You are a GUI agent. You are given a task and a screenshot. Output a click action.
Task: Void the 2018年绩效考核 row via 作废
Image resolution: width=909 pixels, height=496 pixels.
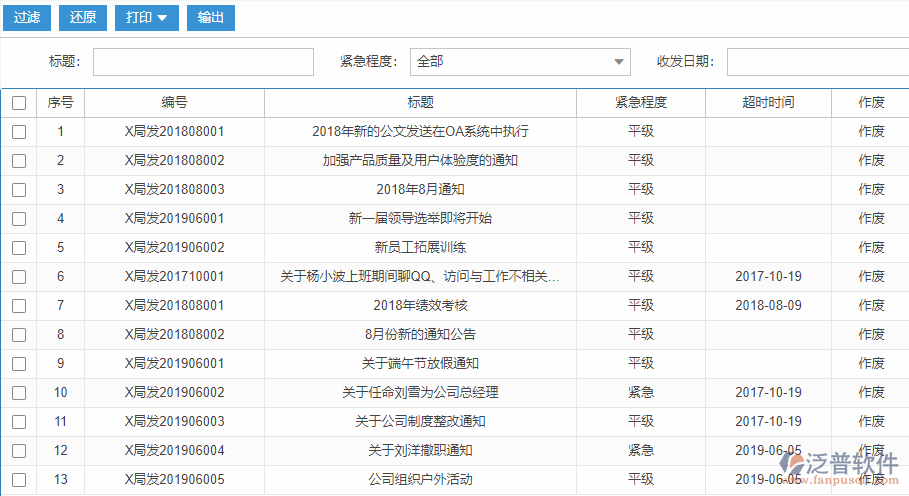point(871,306)
